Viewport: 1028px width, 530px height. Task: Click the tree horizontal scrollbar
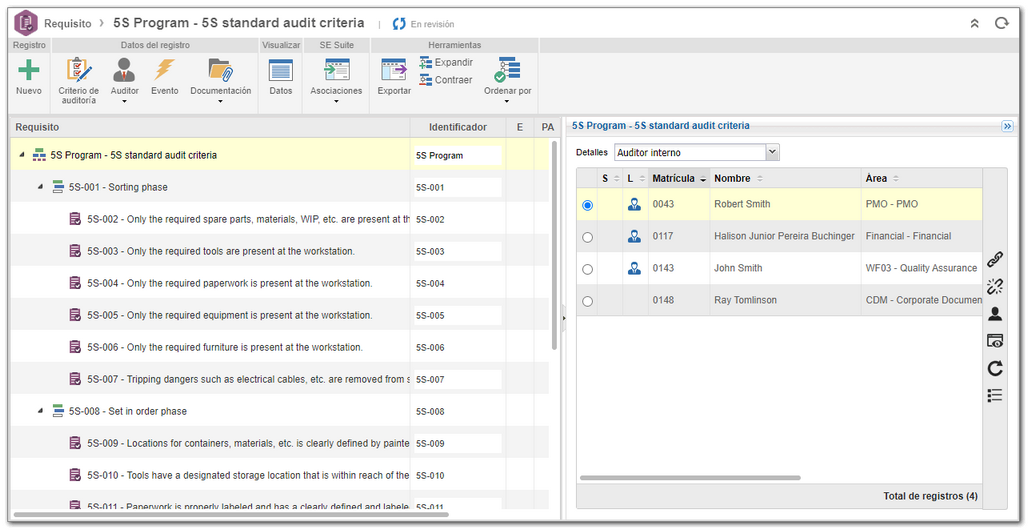tap(231, 515)
